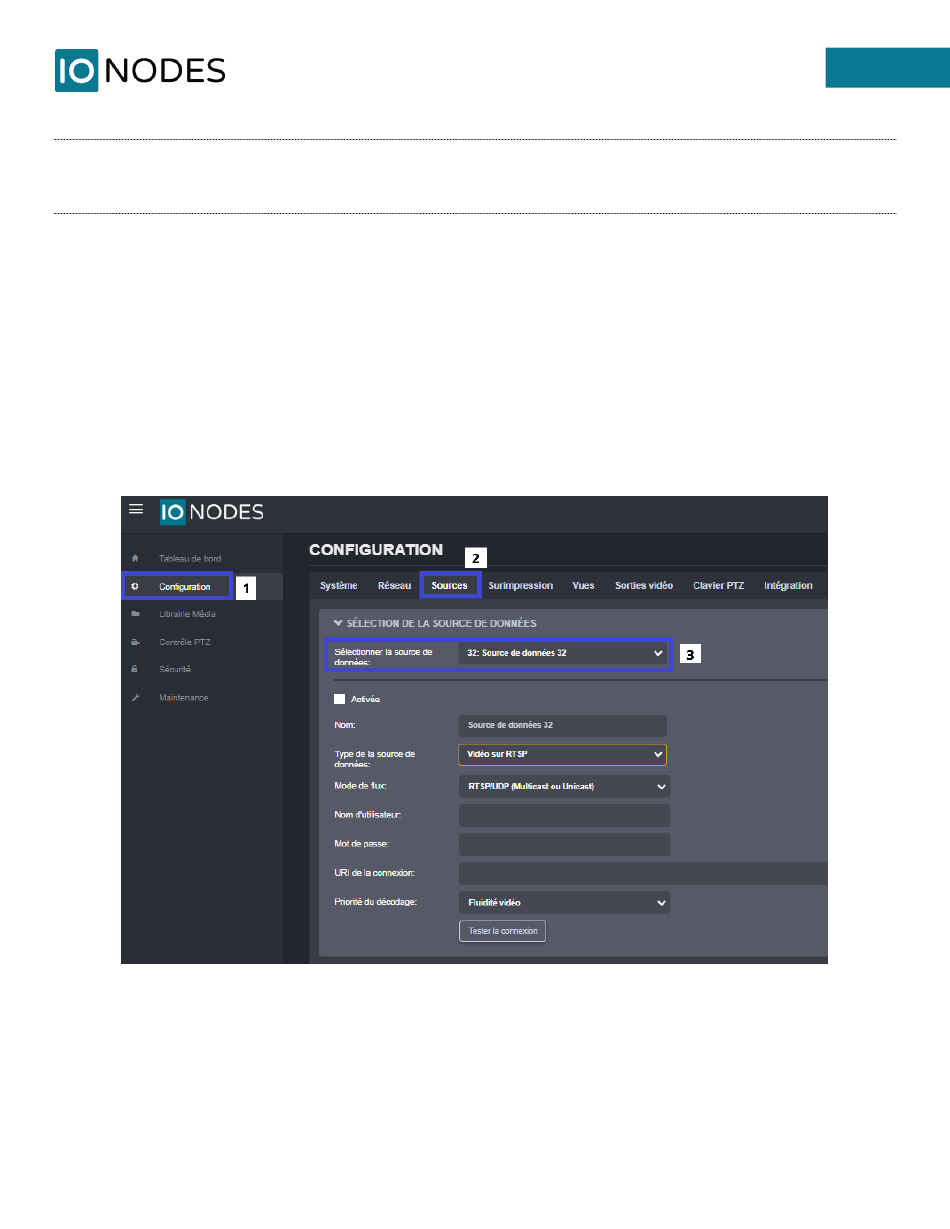
Task: Open the Surimpression tab
Action: click(521, 585)
